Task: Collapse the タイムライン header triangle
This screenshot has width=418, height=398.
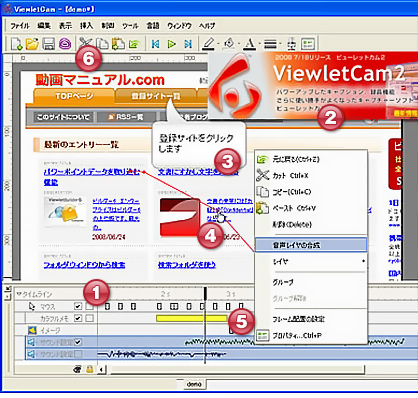Action: tap(18, 294)
